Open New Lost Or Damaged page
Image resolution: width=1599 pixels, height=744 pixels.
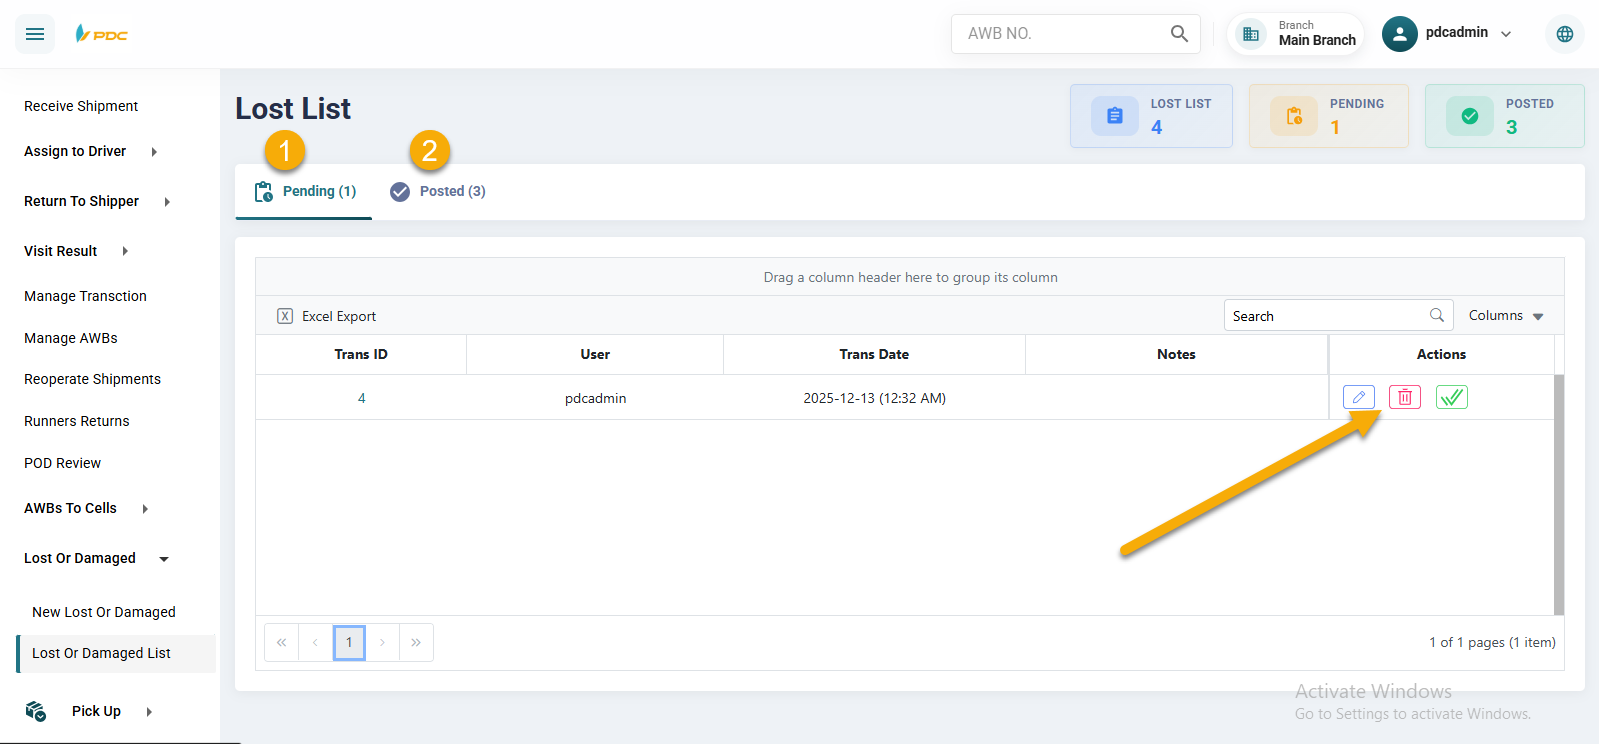coord(103,612)
